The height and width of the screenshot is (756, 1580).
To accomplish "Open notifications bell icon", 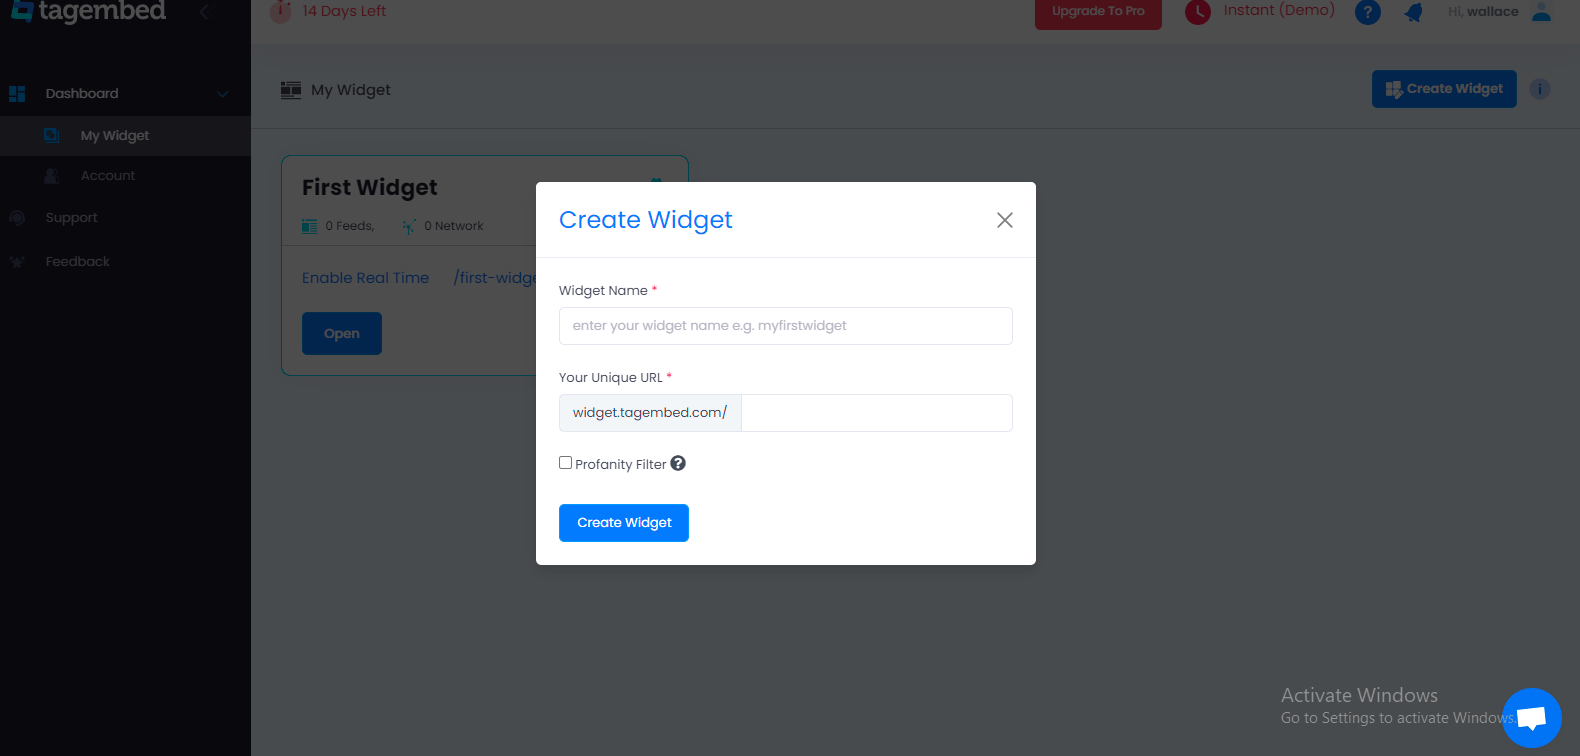I will pos(1413,12).
